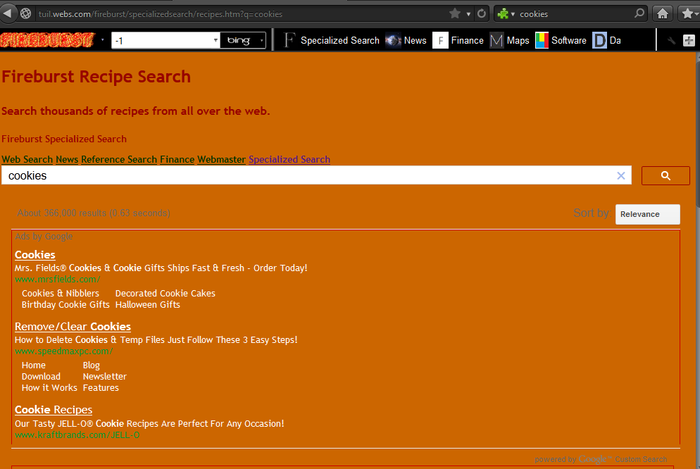Screen dimensions: 700x469
Task: Click the magnifier in browser search box
Action: point(640,13)
